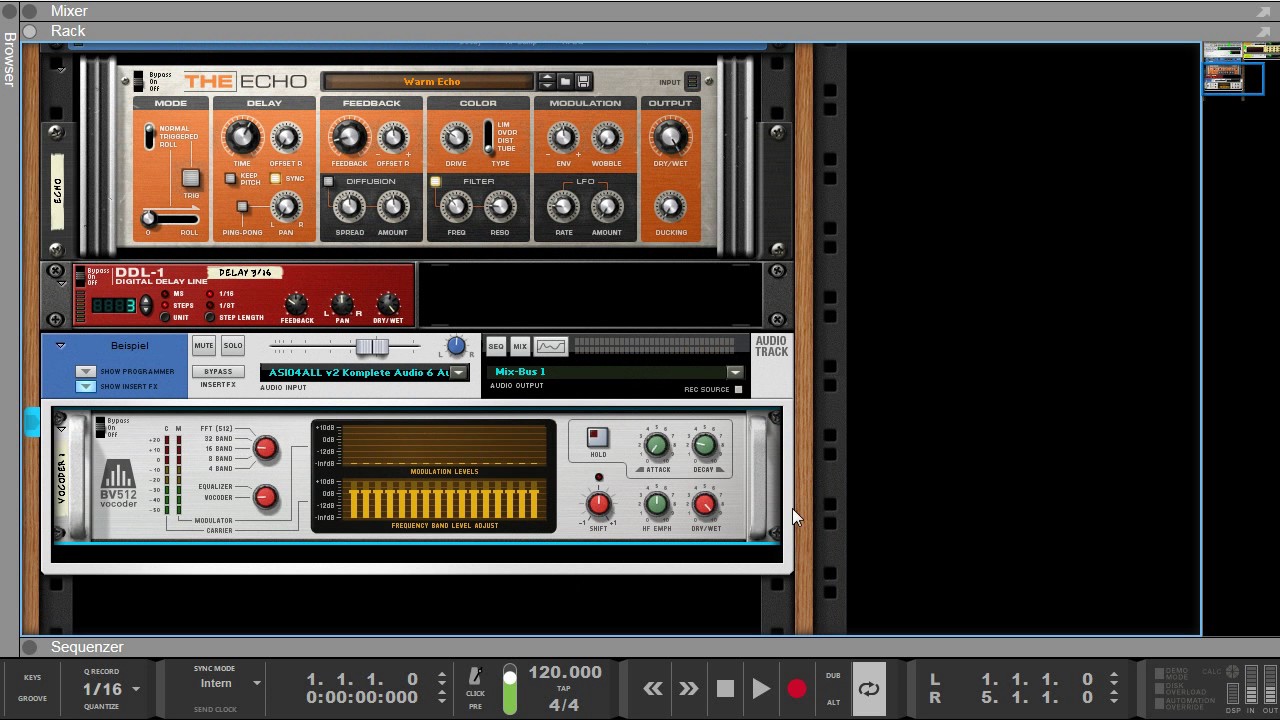The height and width of the screenshot is (720, 1280).
Task: Toggle the REC SOURCE checkbox
Action: click(x=738, y=389)
